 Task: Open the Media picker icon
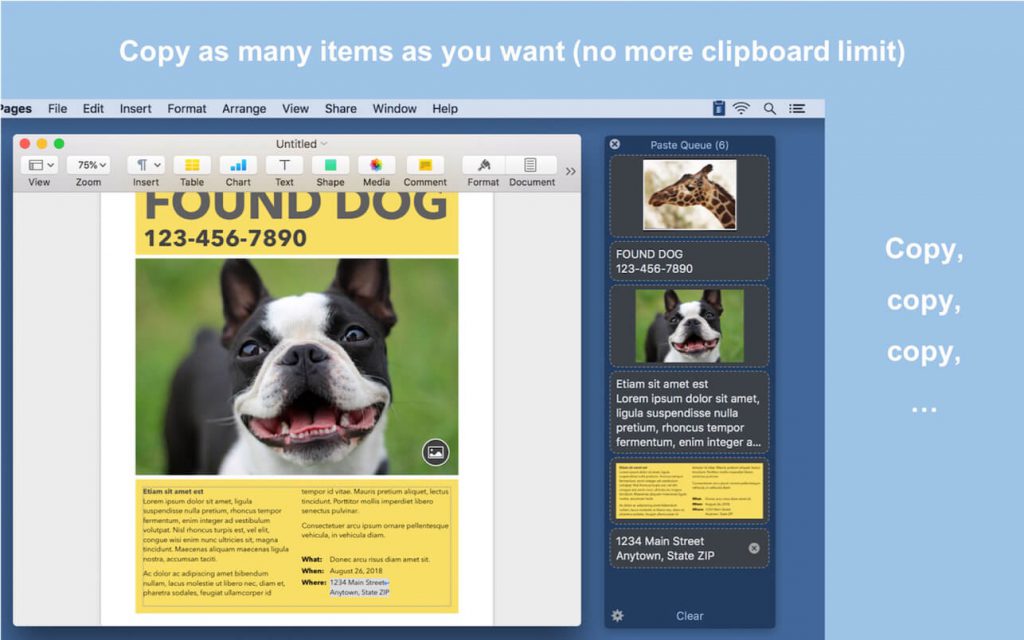tap(376, 167)
